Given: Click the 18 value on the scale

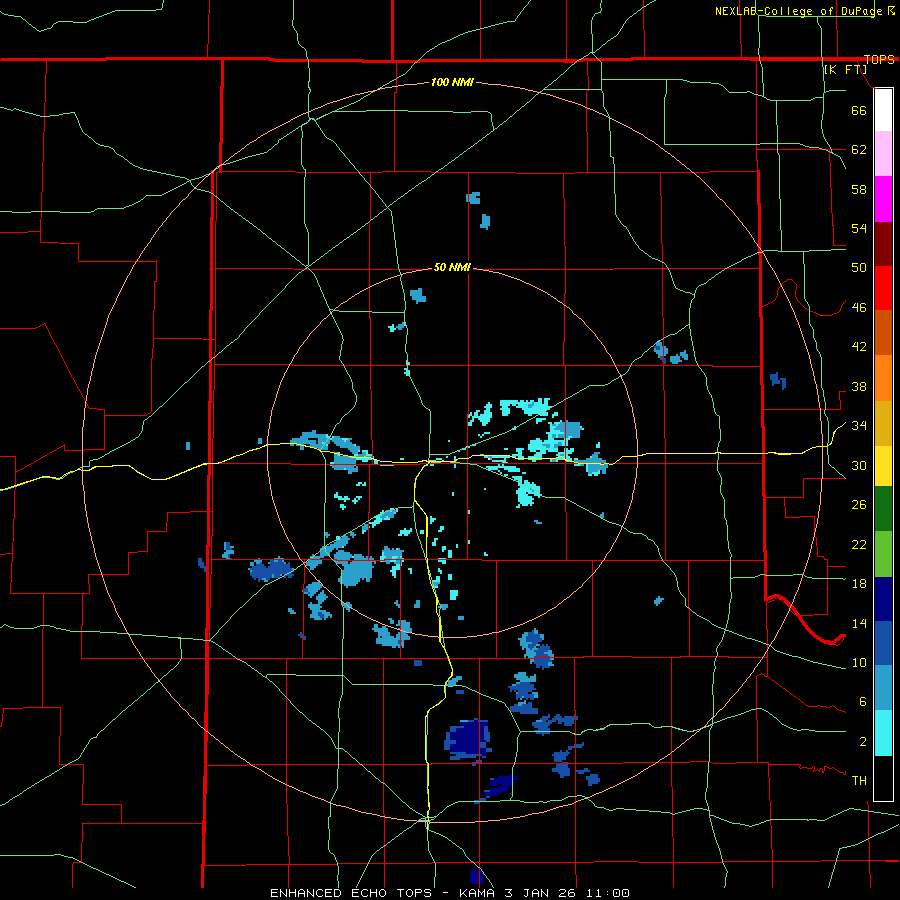Looking at the screenshot, I should tap(859, 584).
